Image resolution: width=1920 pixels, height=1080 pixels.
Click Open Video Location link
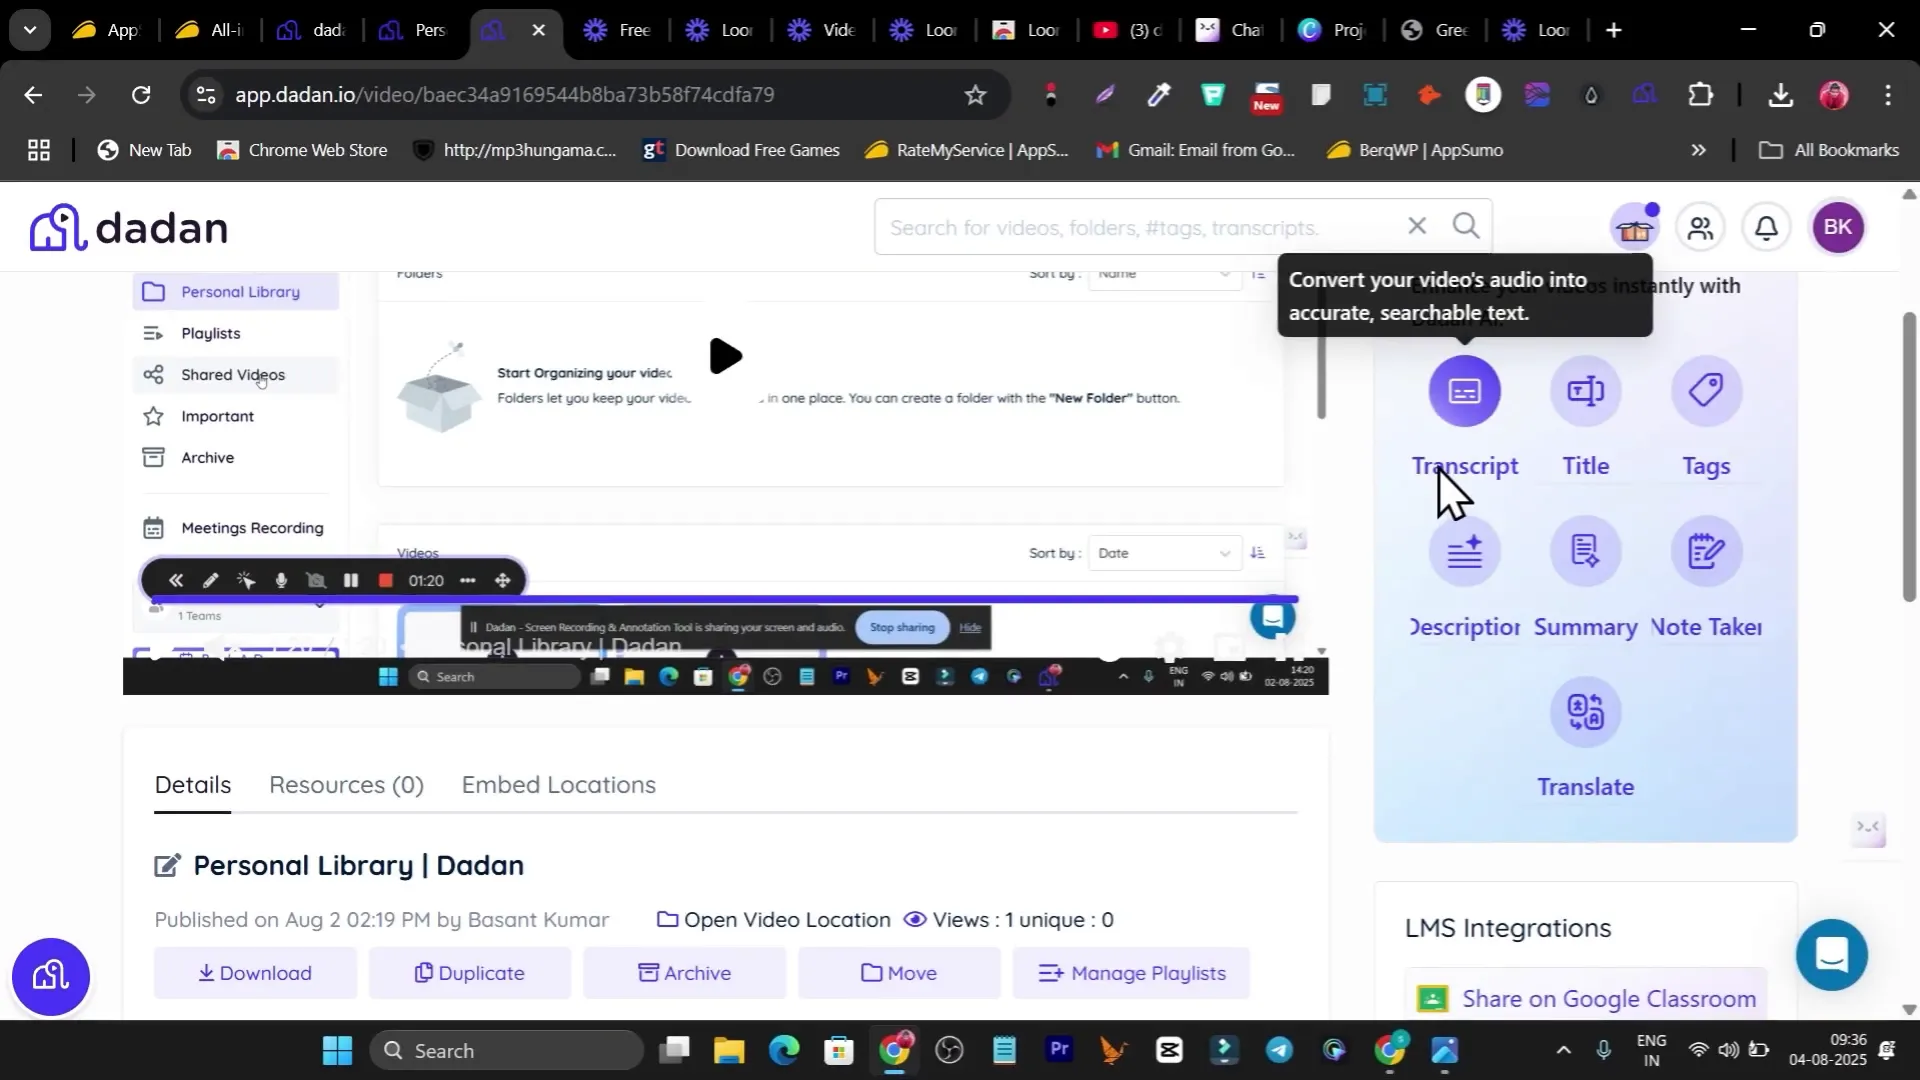773,920
